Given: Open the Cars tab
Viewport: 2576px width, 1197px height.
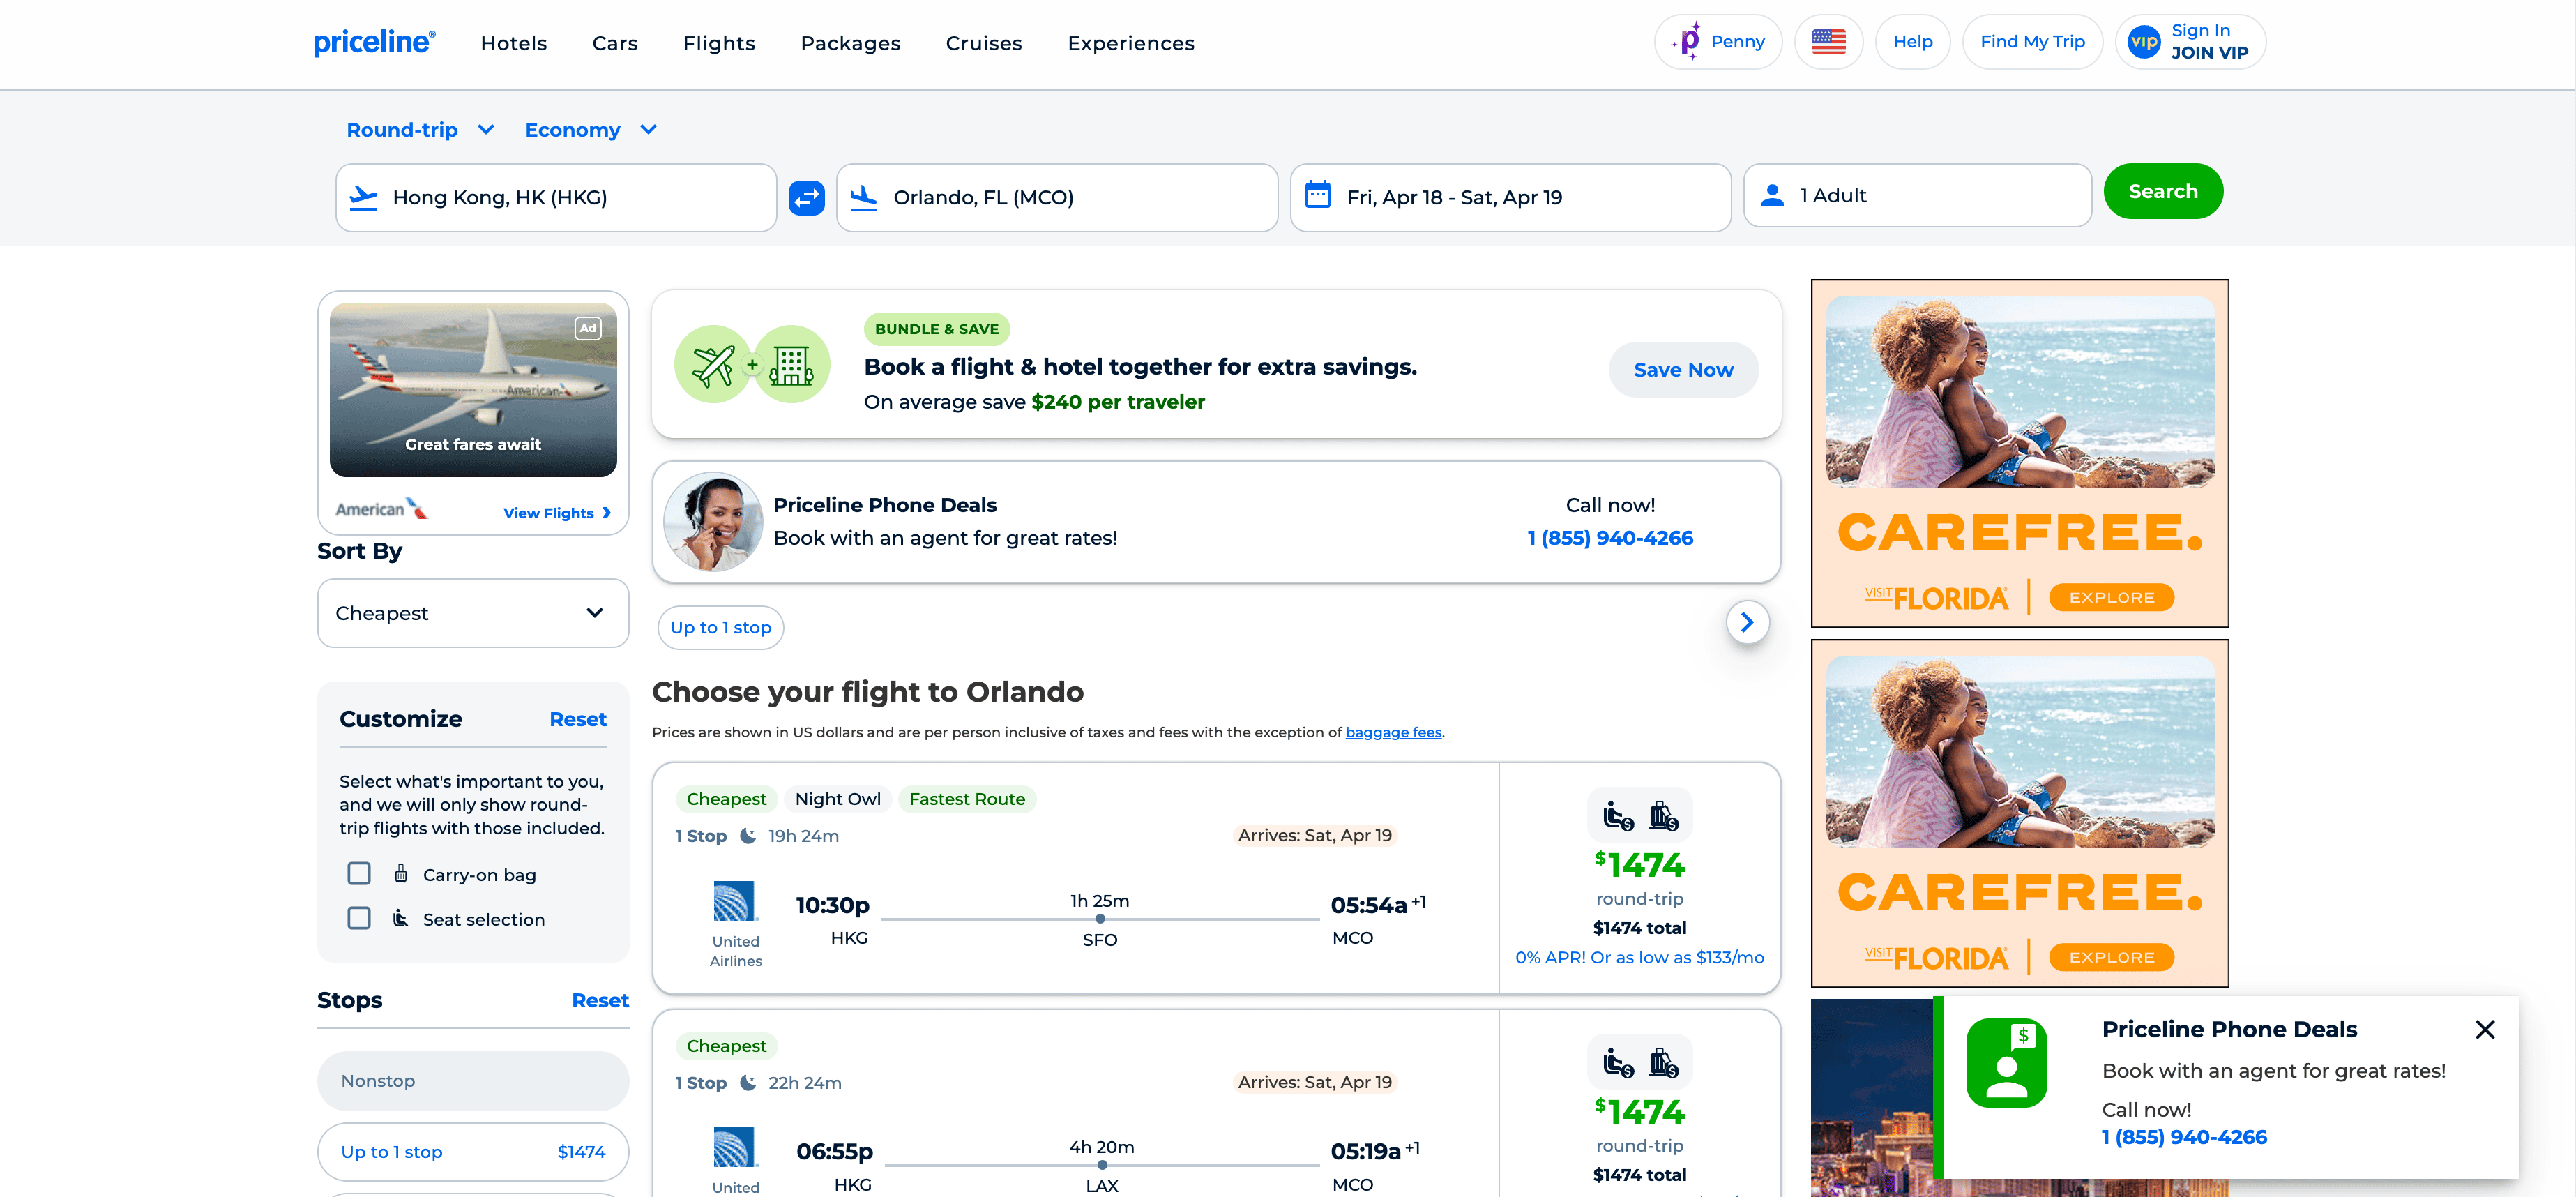Looking at the screenshot, I should click(x=615, y=43).
